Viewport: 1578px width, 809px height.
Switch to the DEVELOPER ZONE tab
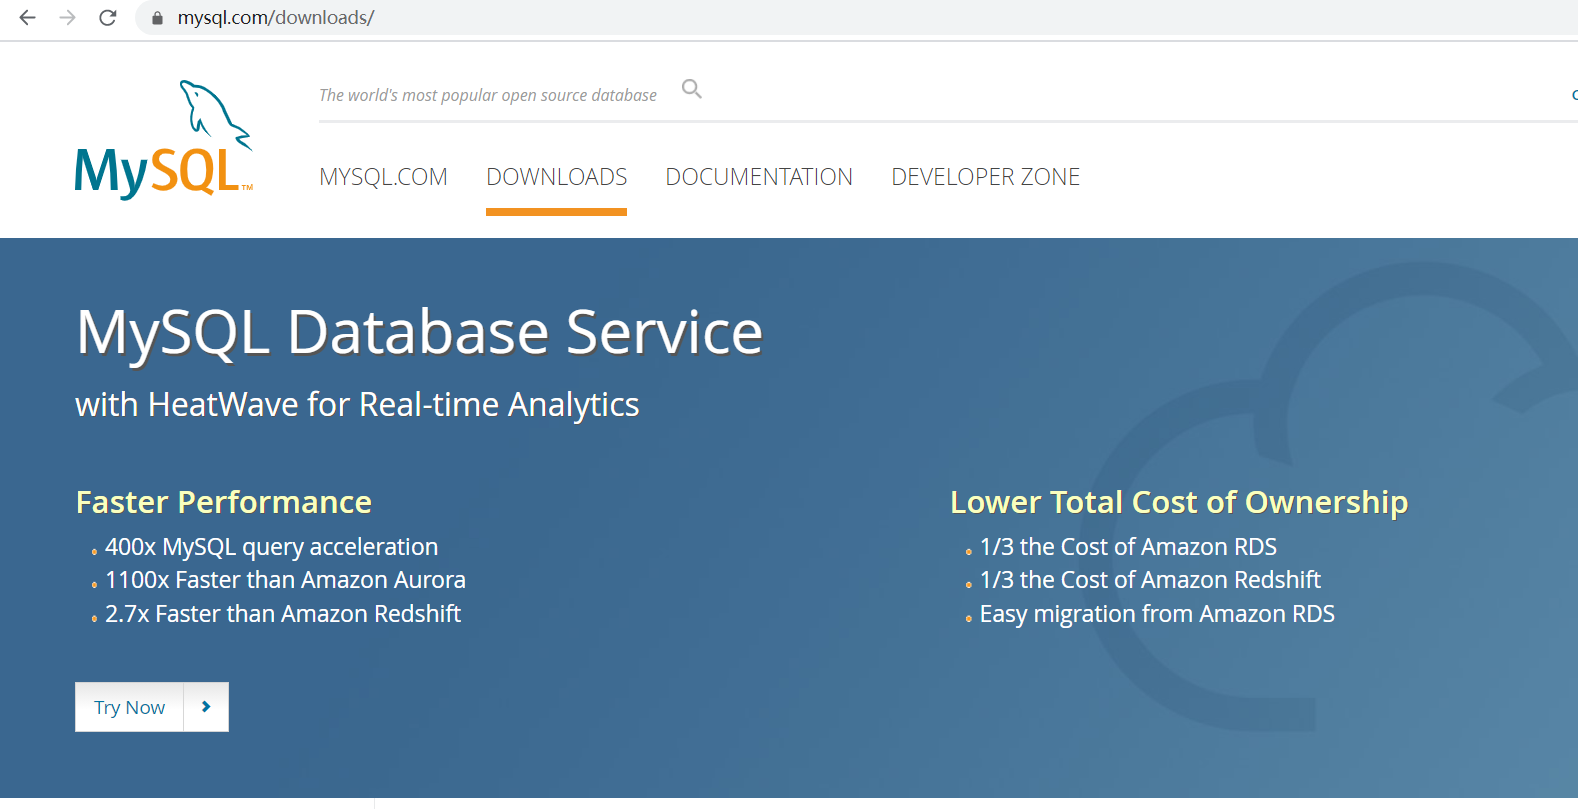(985, 177)
